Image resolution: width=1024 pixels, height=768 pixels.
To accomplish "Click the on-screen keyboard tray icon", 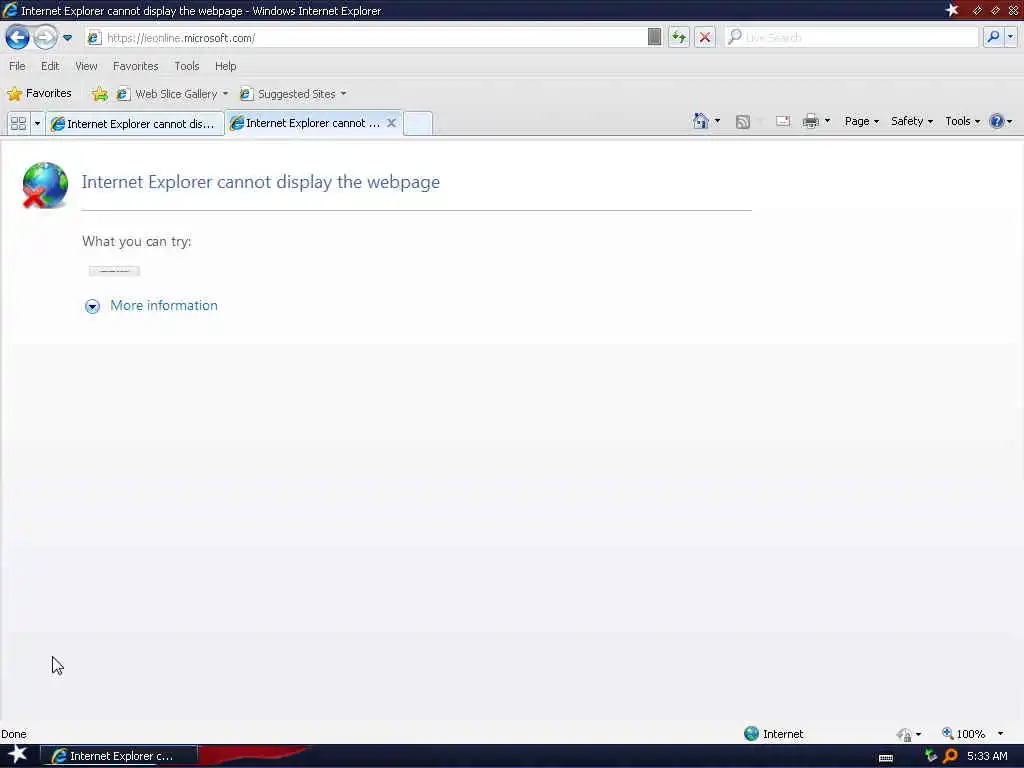I will pyautogui.click(x=886, y=758).
